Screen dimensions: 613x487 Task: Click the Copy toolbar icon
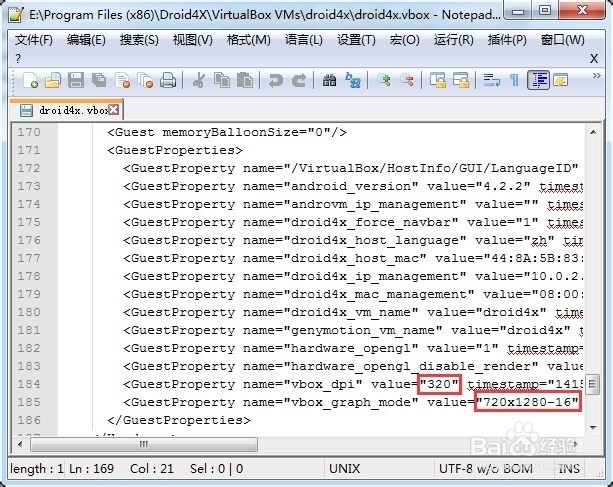[222, 81]
